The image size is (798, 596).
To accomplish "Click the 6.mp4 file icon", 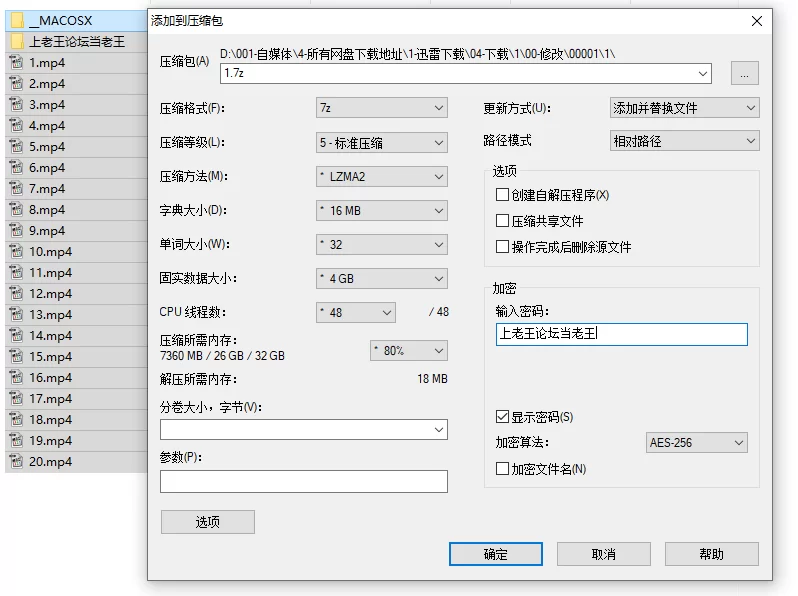I will coord(16,167).
